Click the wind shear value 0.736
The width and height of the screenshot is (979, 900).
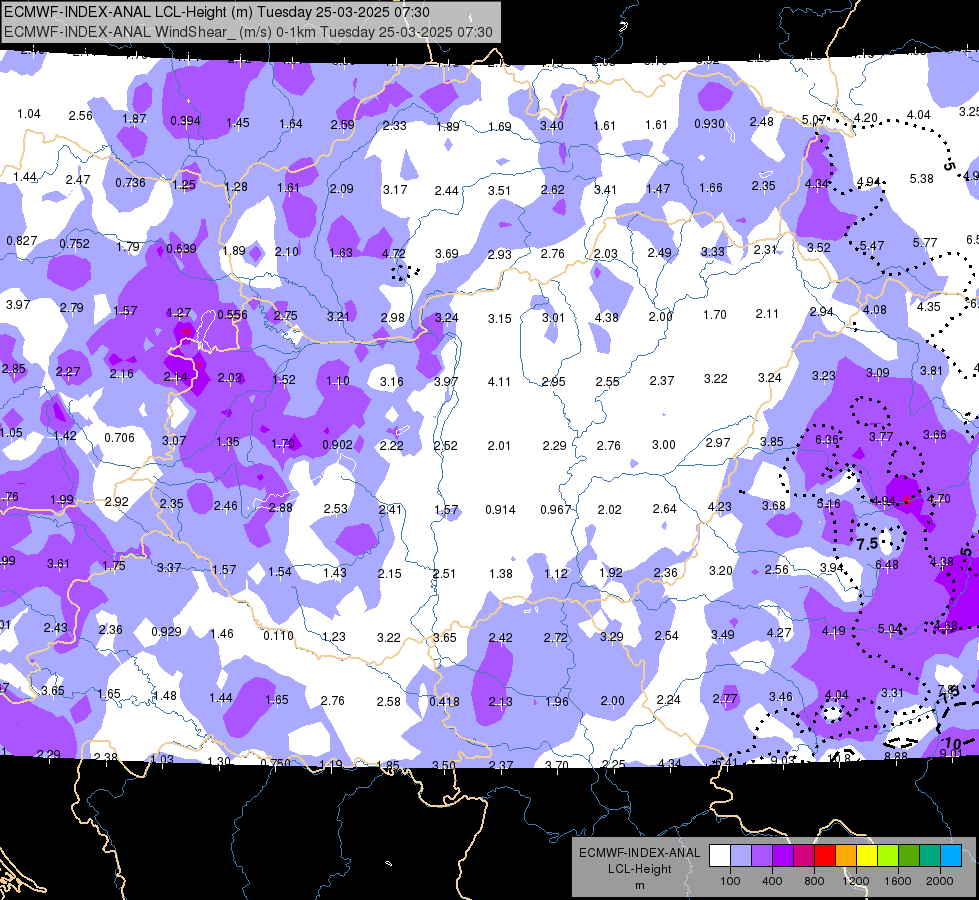coord(130,183)
